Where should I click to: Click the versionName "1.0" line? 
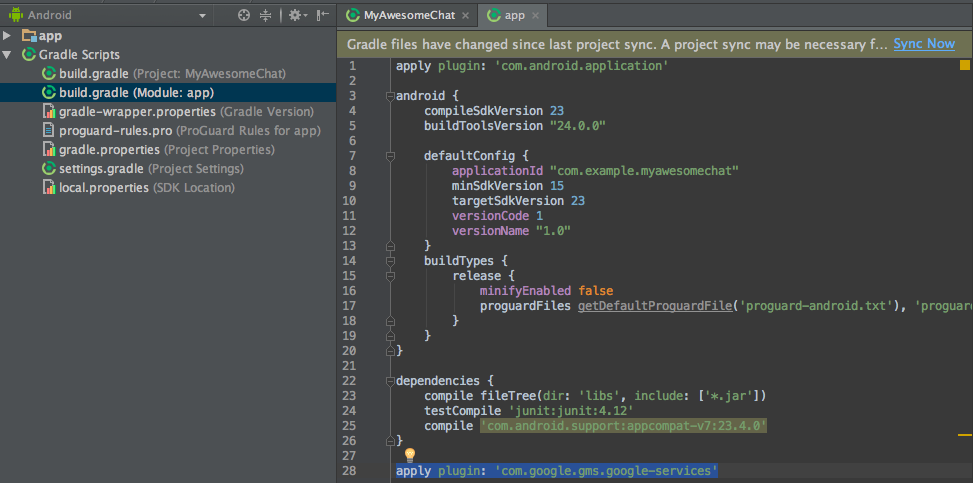(x=511, y=230)
